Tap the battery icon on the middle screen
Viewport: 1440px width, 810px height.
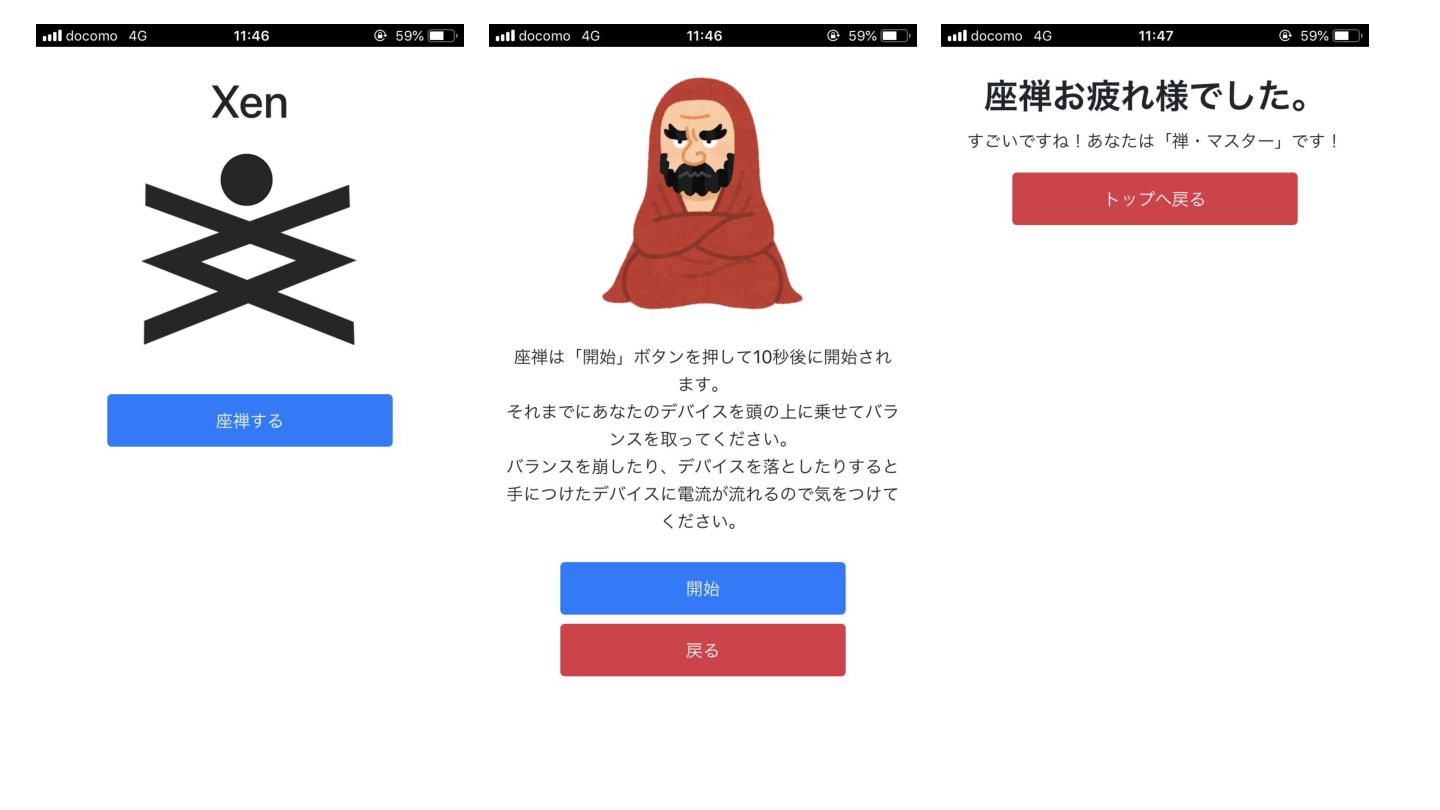[896, 36]
